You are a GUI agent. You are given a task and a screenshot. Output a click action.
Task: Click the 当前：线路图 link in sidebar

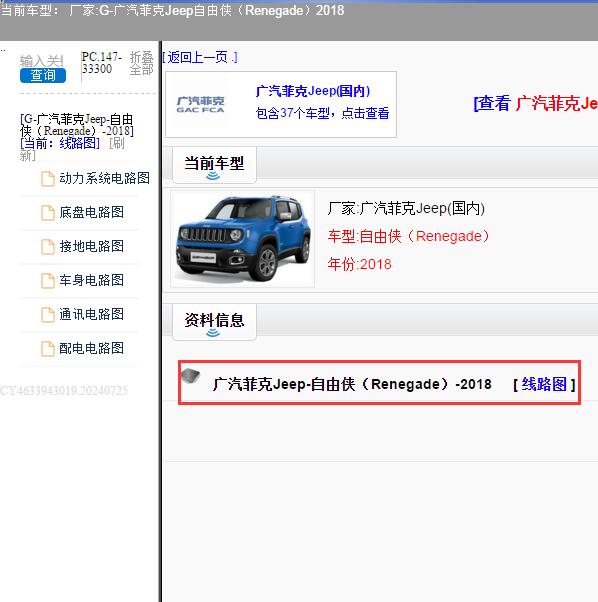tap(60, 143)
